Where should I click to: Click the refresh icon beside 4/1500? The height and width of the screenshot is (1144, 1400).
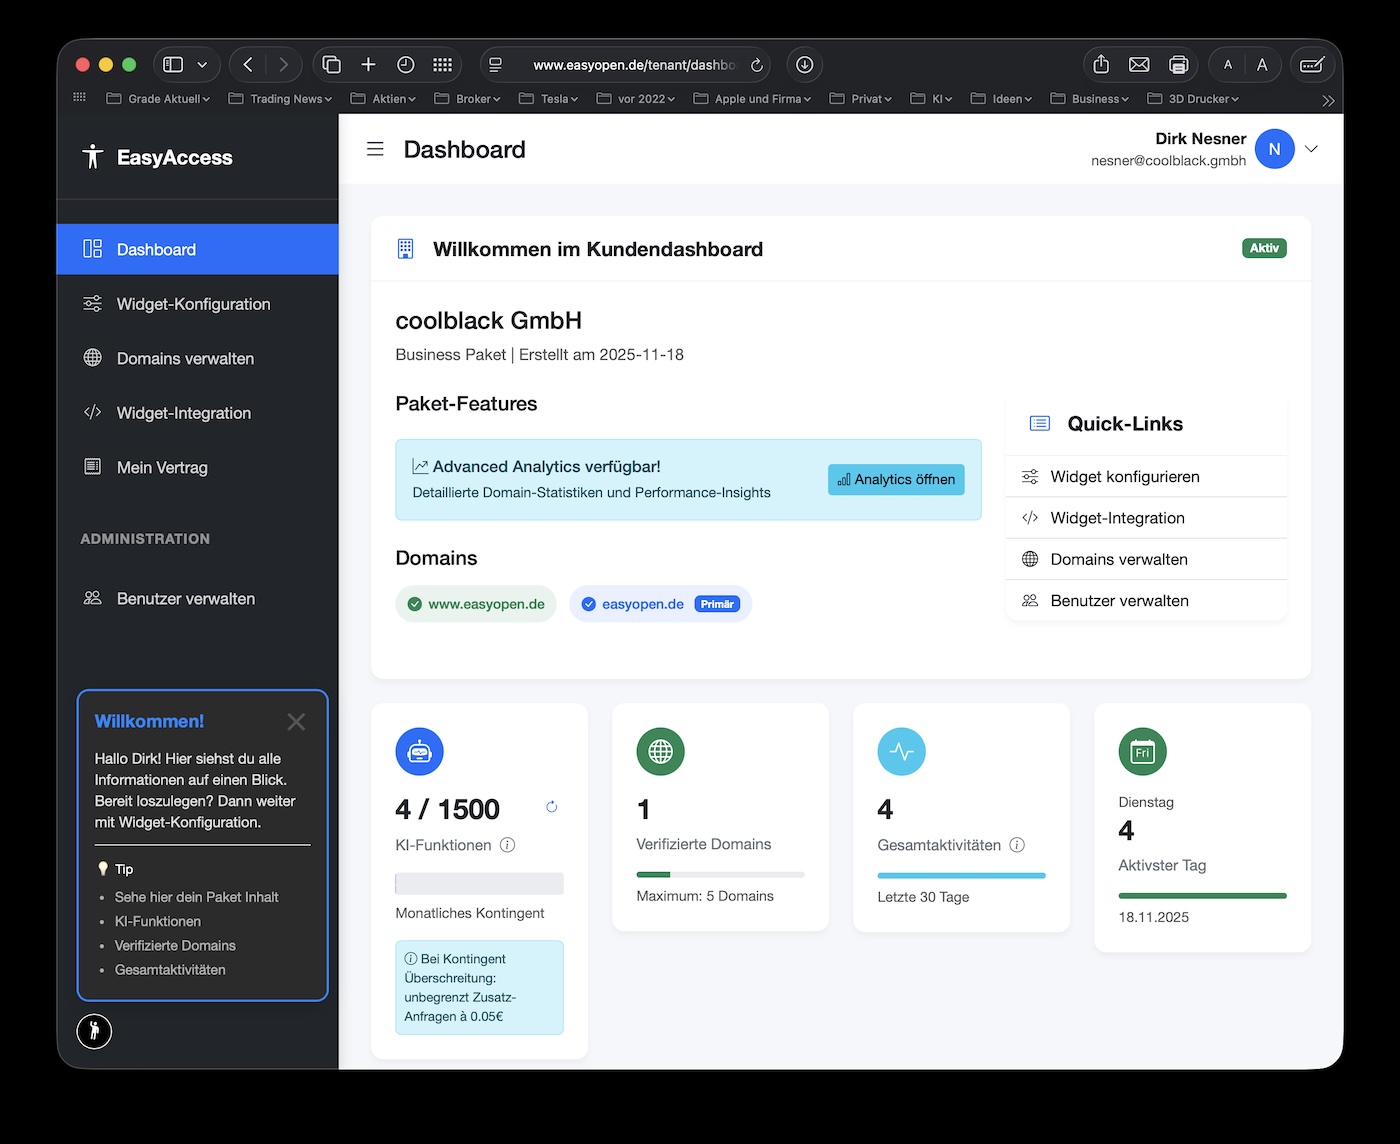pos(551,807)
